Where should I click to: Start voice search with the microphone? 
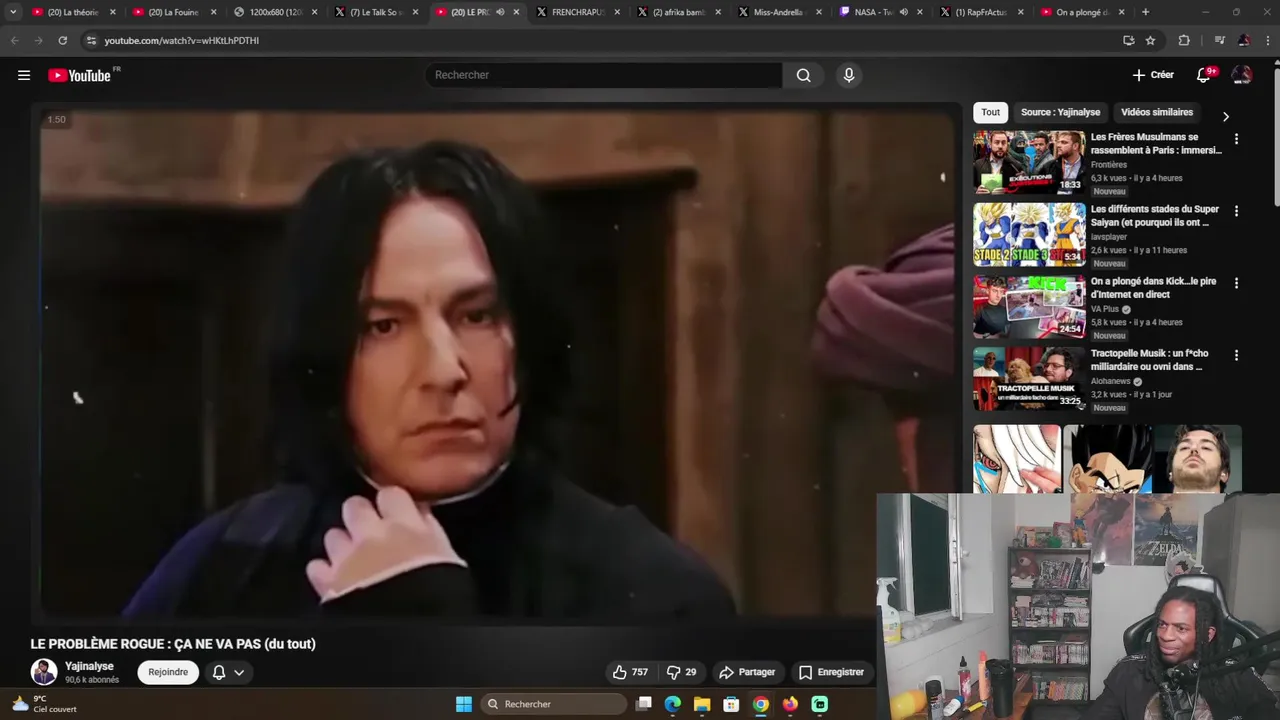[849, 75]
